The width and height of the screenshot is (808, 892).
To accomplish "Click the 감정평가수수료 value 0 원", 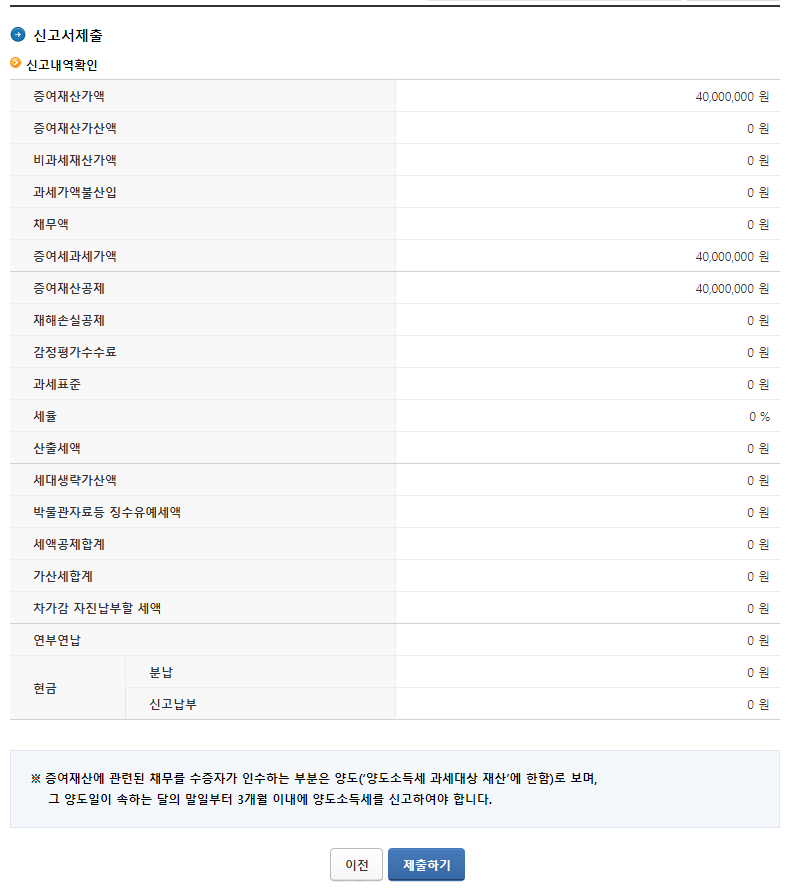I will pos(758,352).
